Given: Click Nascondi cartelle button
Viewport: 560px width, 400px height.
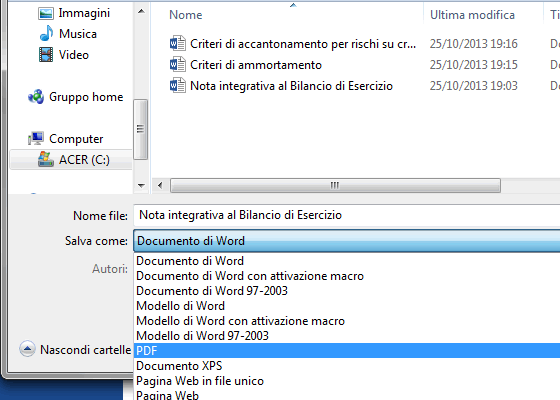Looking at the screenshot, I should click(x=75, y=350).
